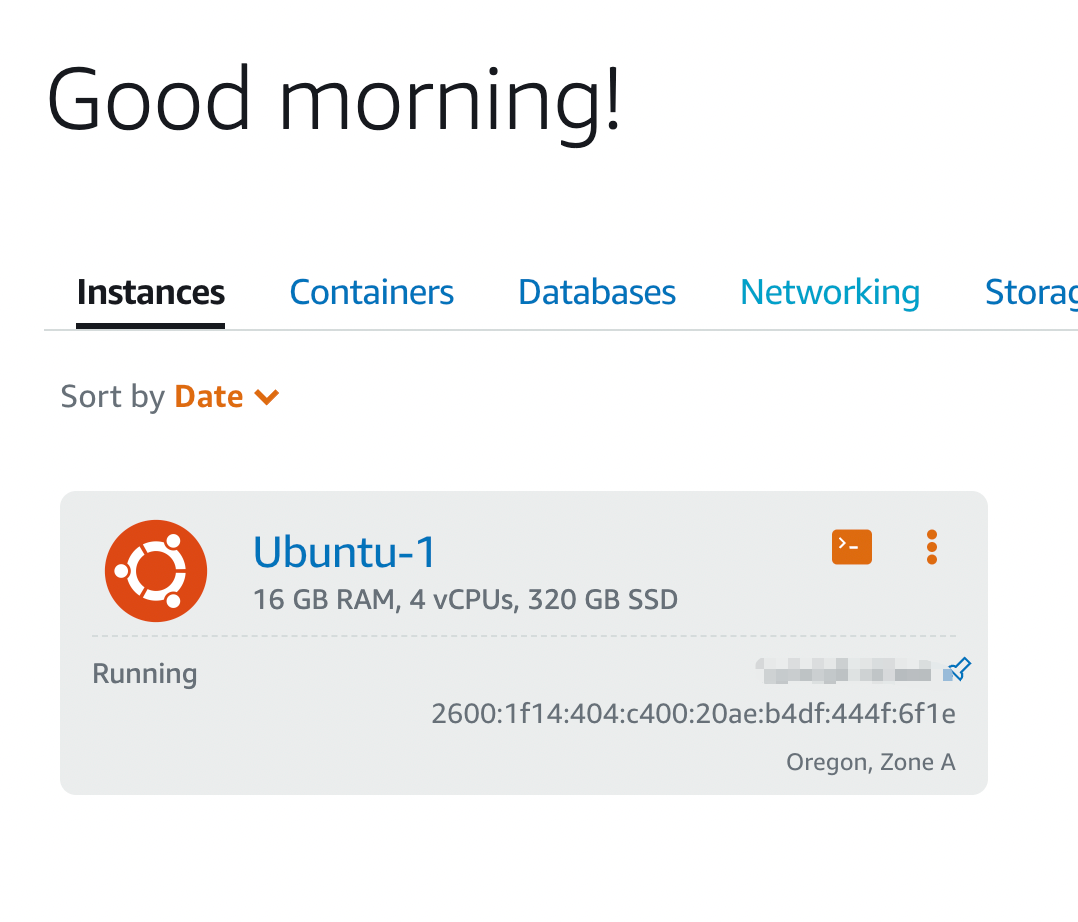This screenshot has height=922, width=1078.
Task: Switch to the Containers tab
Action: [x=371, y=293]
